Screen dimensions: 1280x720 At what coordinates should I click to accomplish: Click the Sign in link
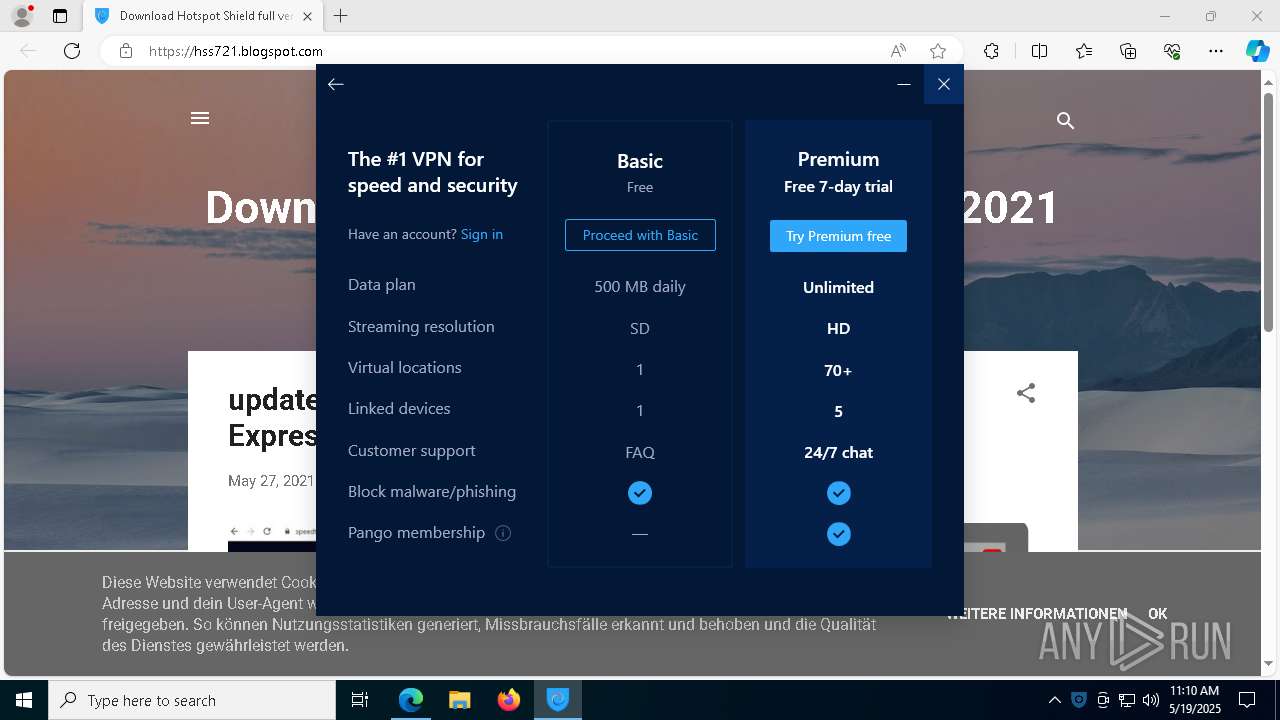click(482, 234)
